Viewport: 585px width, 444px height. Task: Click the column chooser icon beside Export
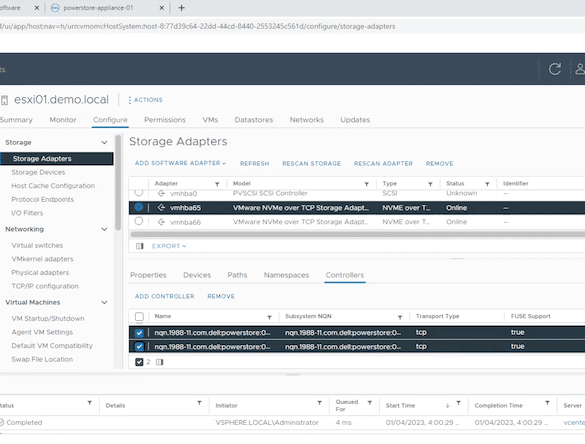[x=140, y=246]
